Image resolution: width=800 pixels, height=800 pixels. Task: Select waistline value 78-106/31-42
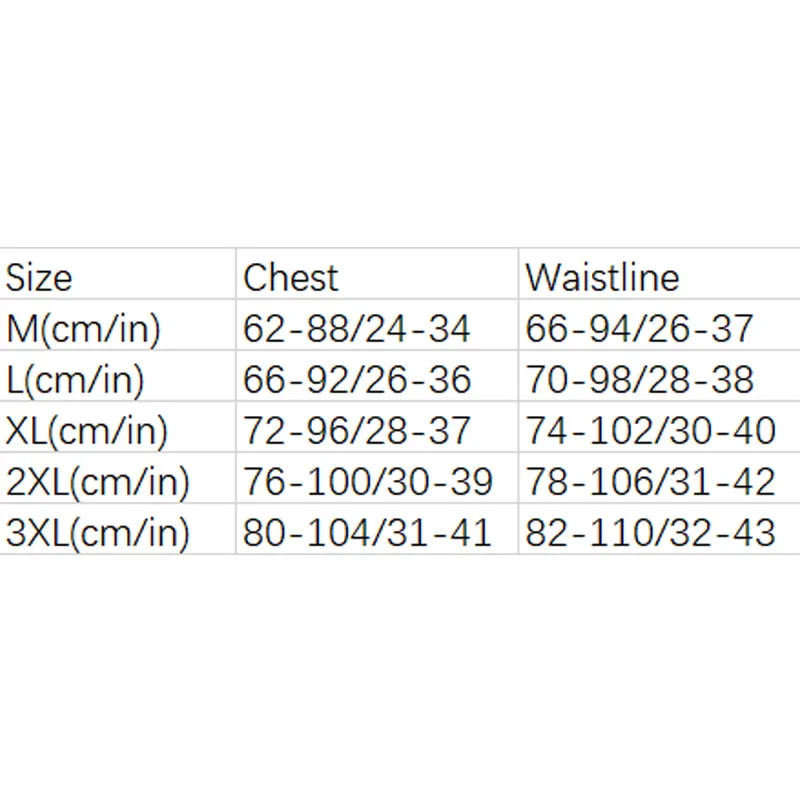tap(650, 481)
